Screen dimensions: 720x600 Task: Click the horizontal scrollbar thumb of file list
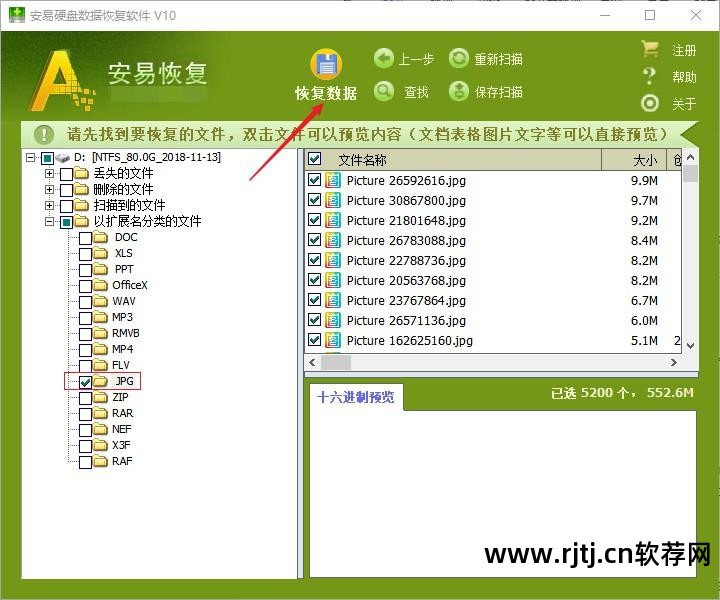(336, 363)
